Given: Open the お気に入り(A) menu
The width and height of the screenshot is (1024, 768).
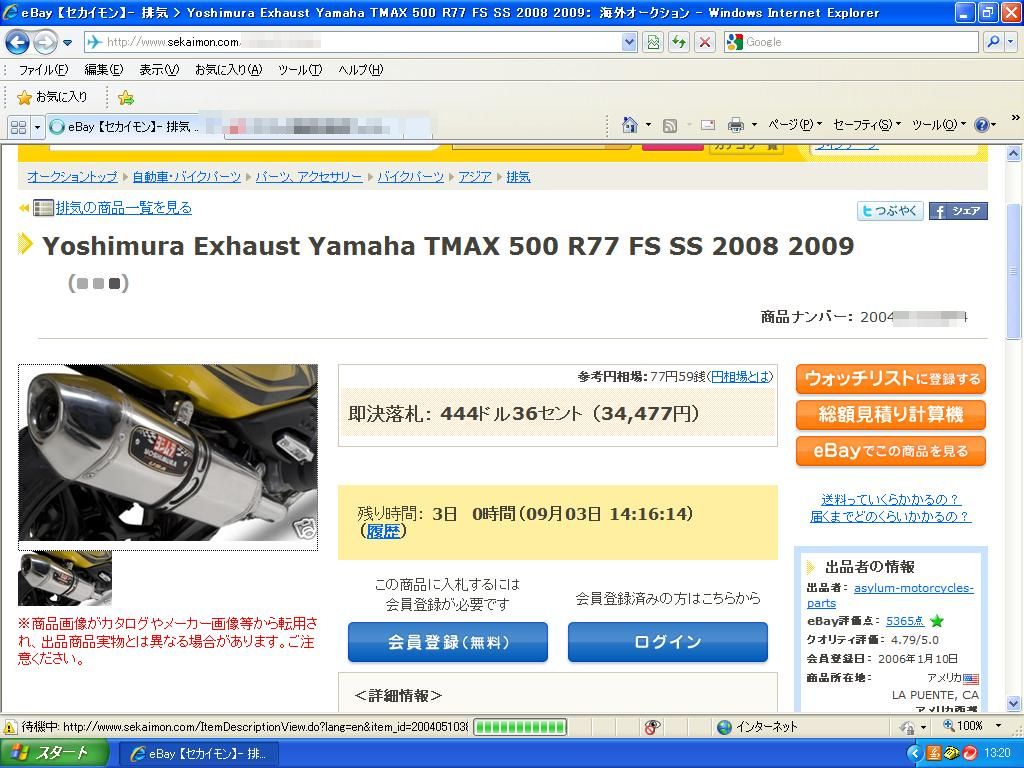Looking at the screenshot, I should coord(229,70).
